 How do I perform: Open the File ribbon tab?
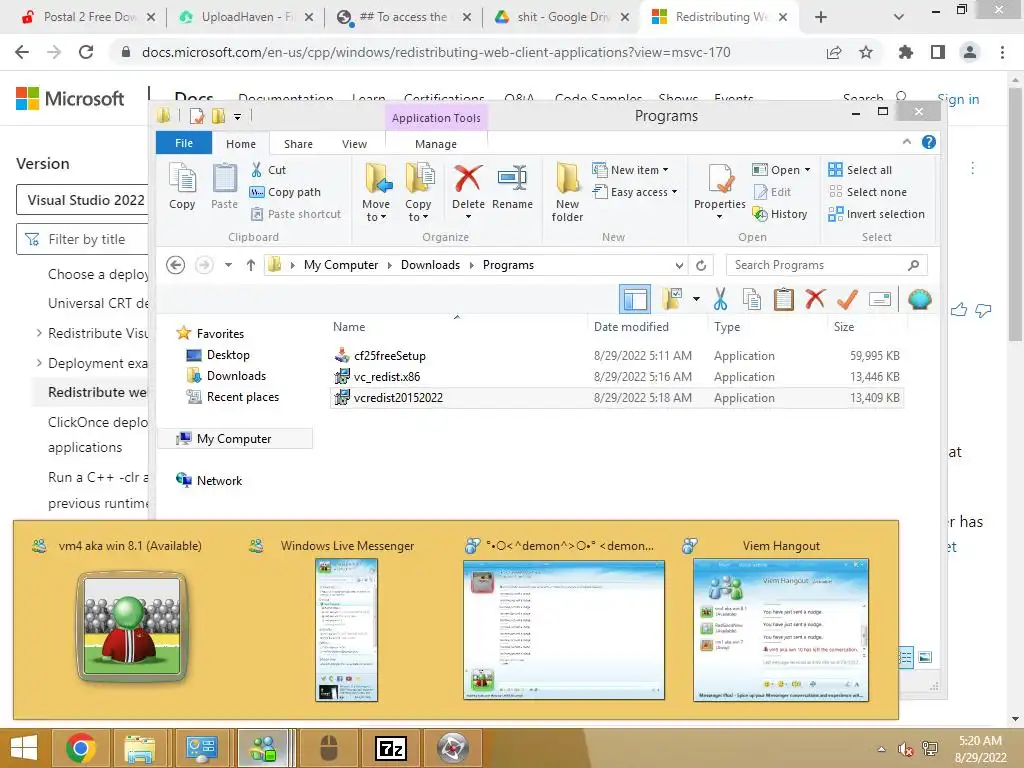[x=184, y=143]
